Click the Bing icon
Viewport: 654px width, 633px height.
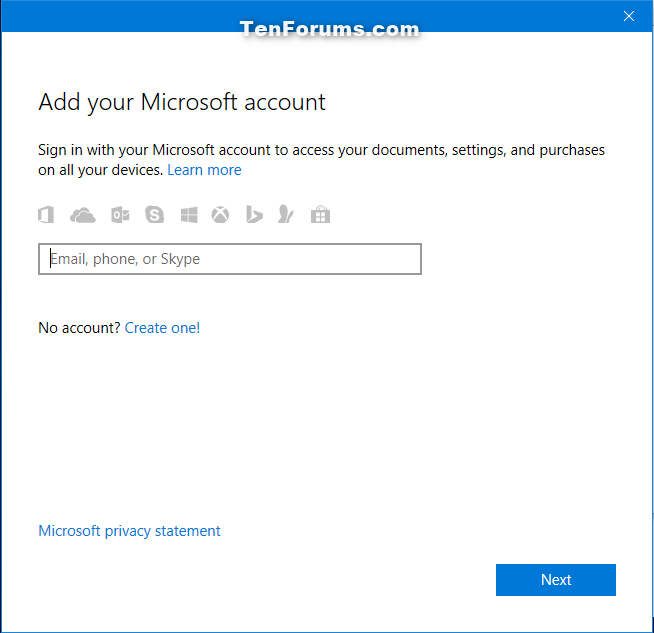pyautogui.click(x=254, y=215)
